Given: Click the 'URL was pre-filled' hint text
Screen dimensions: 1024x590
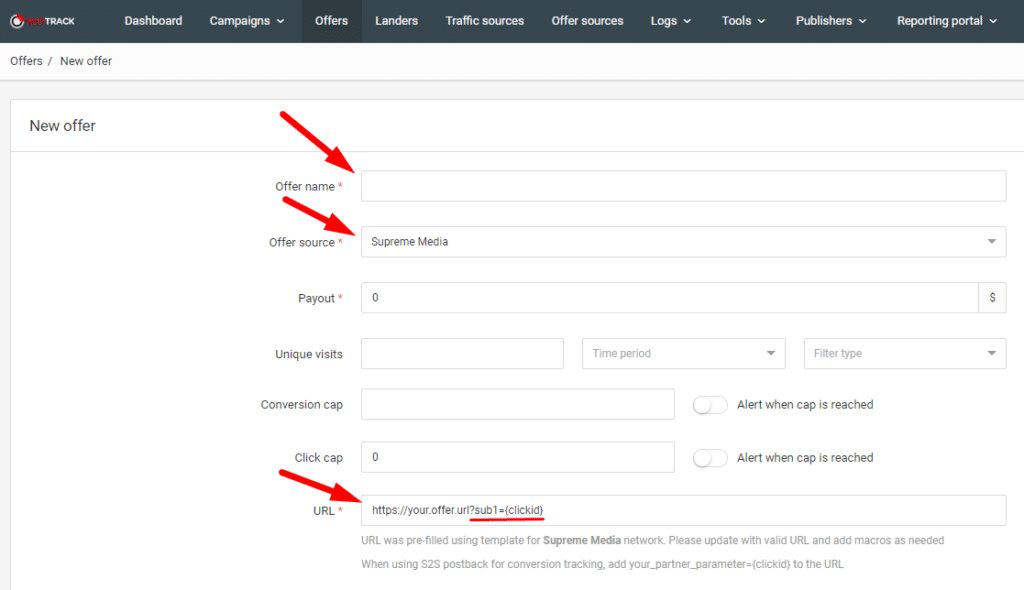Looking at the screenshot, I should [x=652, y=540].
